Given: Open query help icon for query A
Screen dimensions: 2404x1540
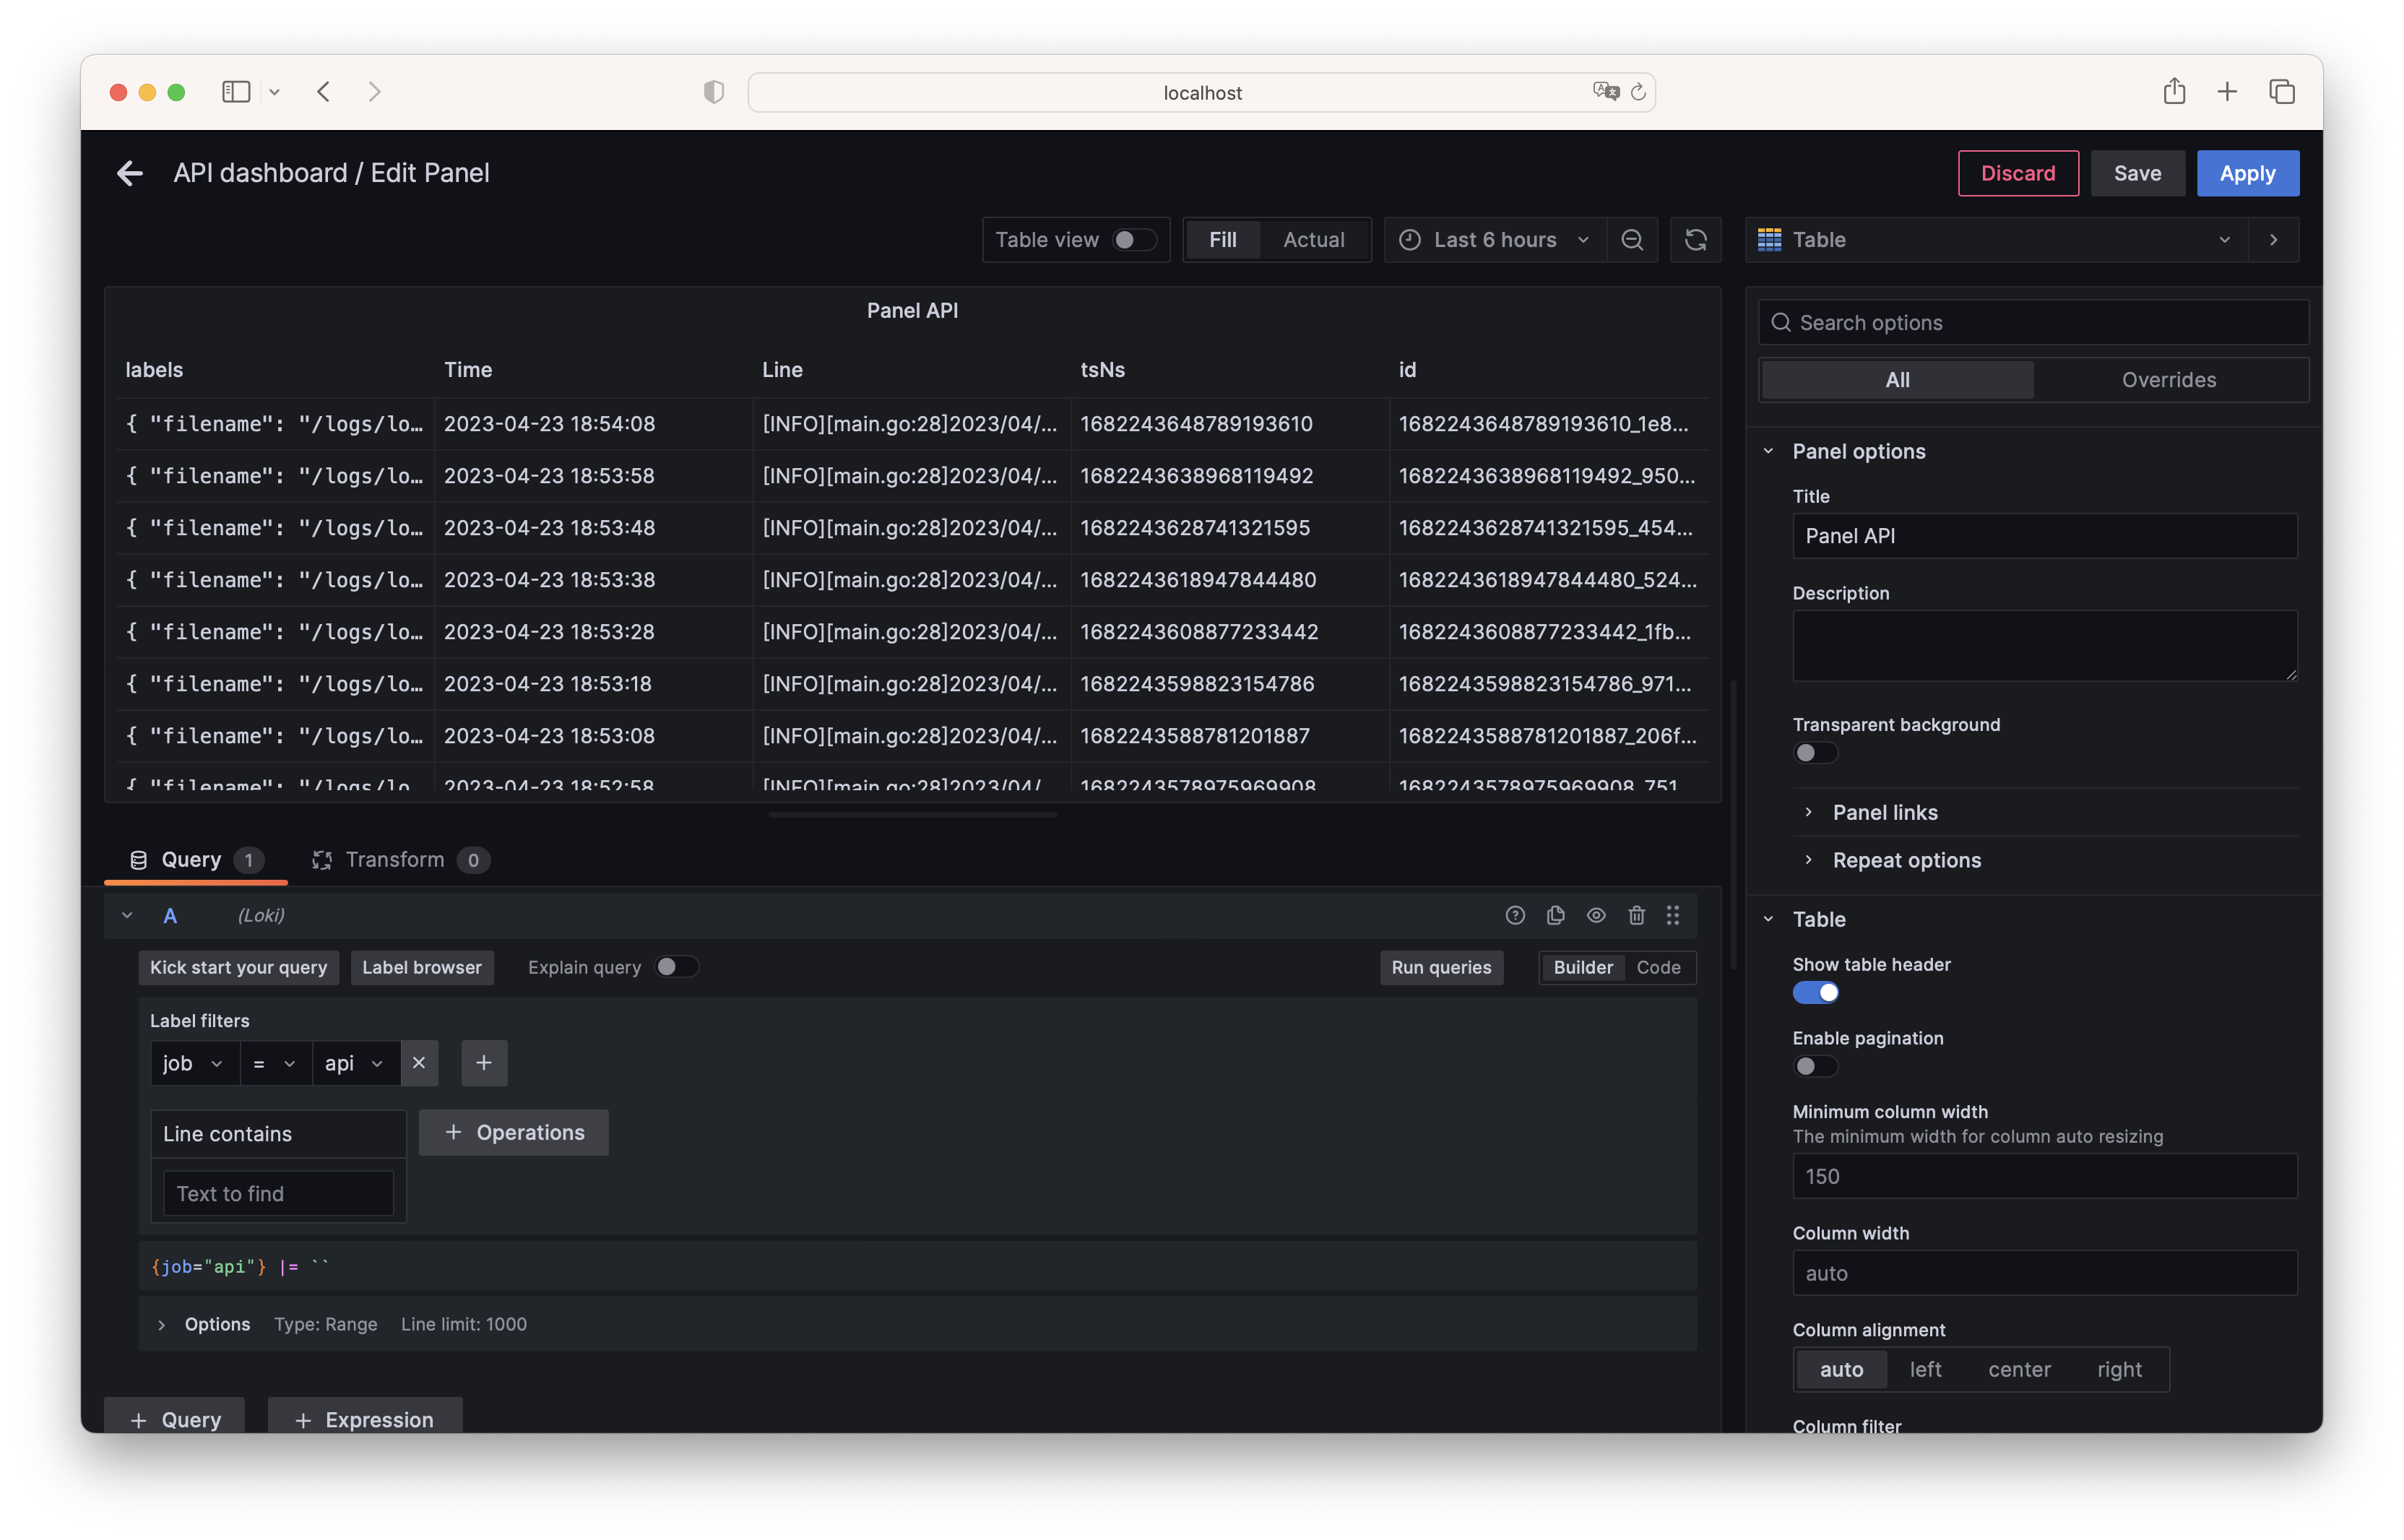Looking at the screenshot, I should 1515,915.
